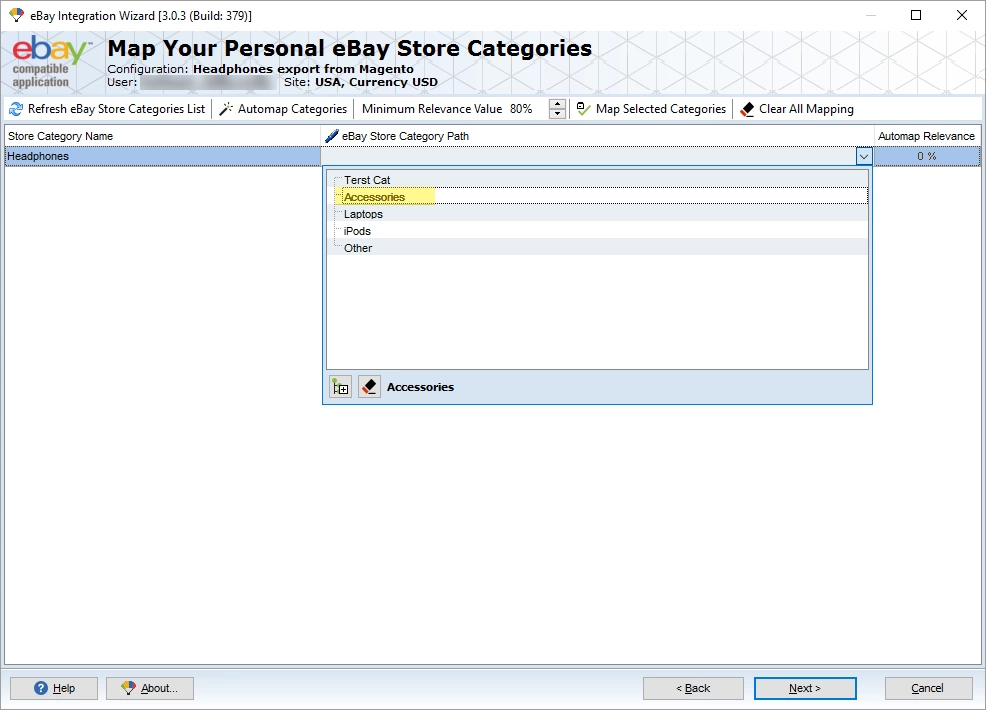
Task: Open About dialog
Action: click(x=150, y=688)
